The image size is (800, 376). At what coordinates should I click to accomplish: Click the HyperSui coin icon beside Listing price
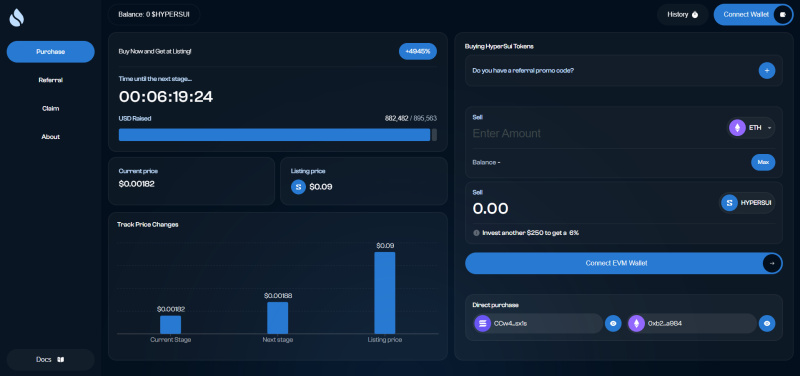[x=298, y=187]
